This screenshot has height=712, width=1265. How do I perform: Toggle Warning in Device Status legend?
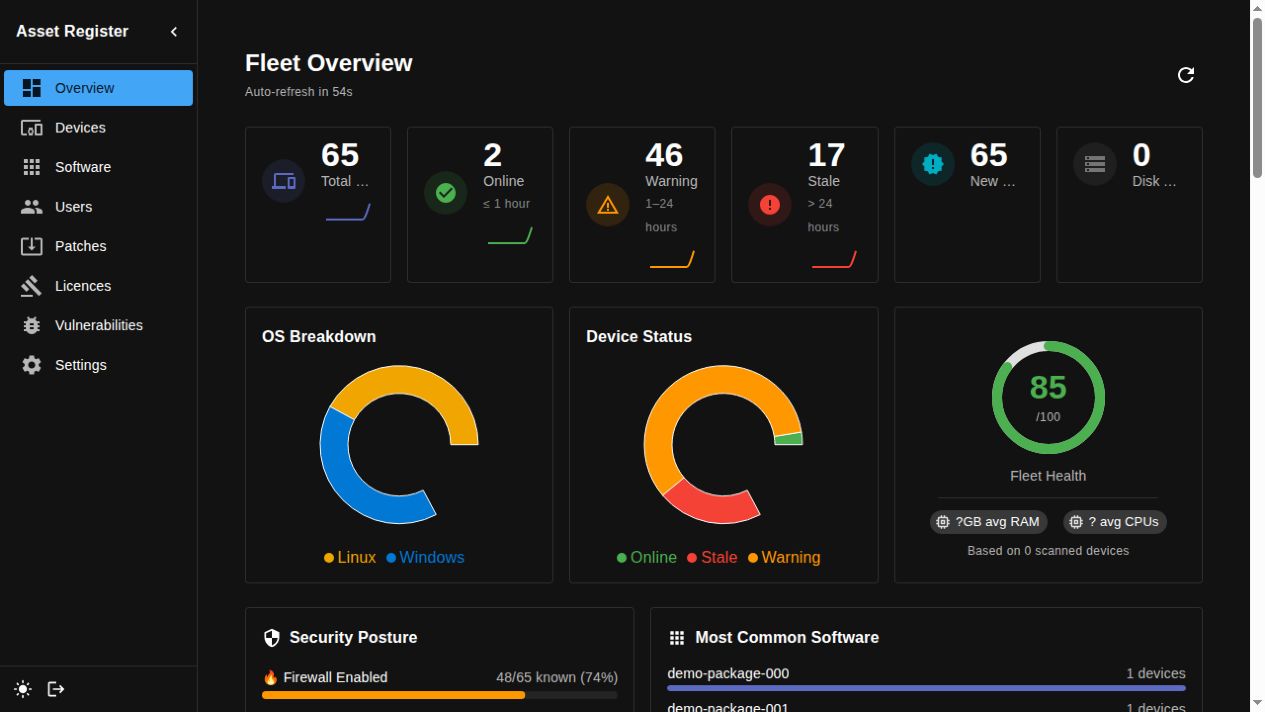(784, 558)
